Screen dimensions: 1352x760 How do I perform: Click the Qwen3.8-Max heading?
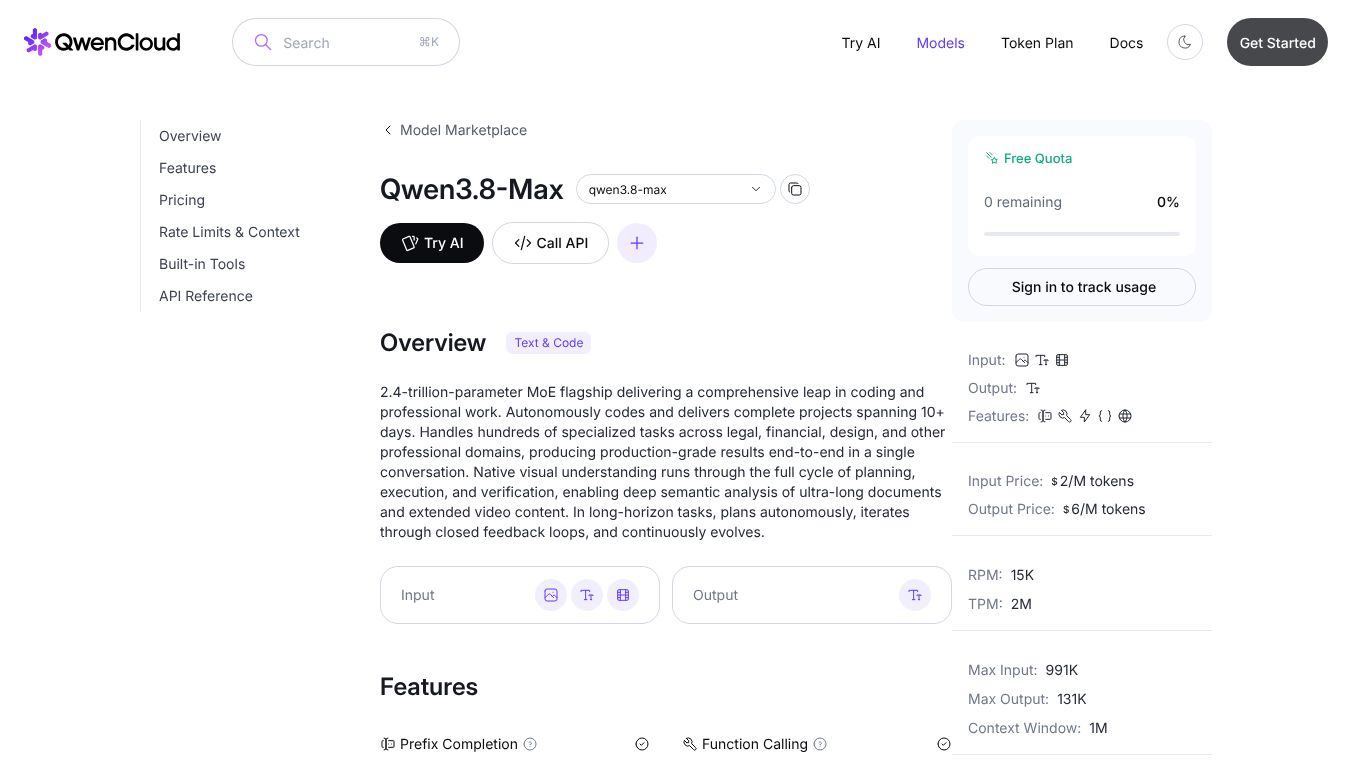click(472, 189)
